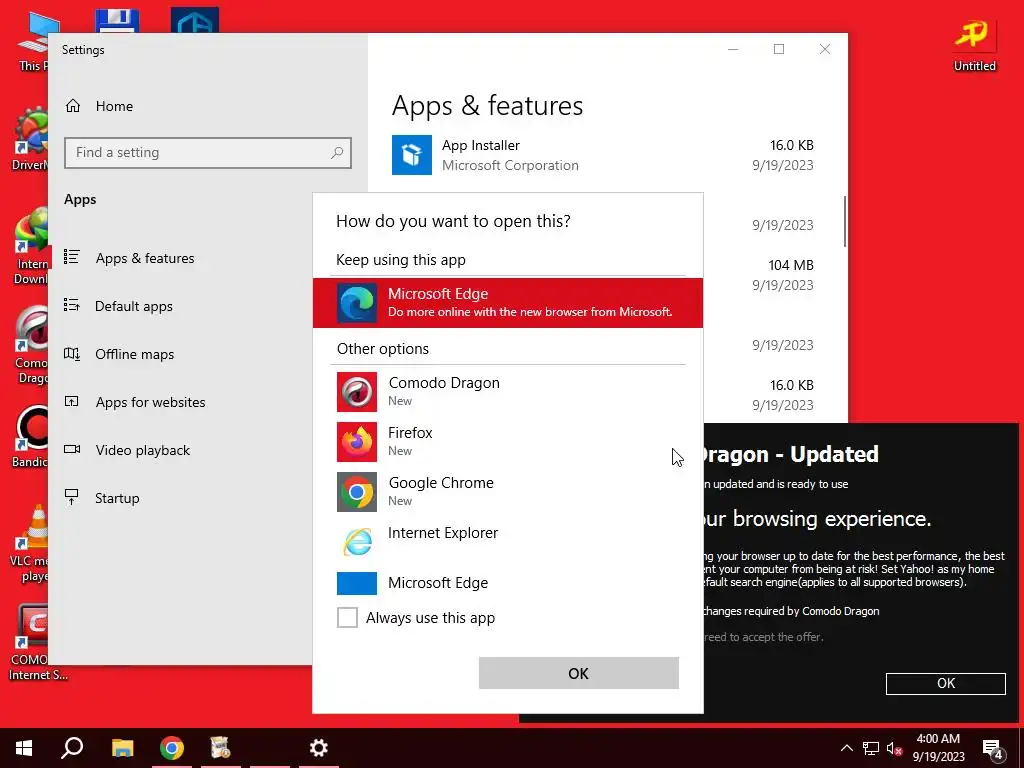Click the Settings window vertical scrollbar
1024x768 pixels.
pyautogui.click(x=844, y=221)
